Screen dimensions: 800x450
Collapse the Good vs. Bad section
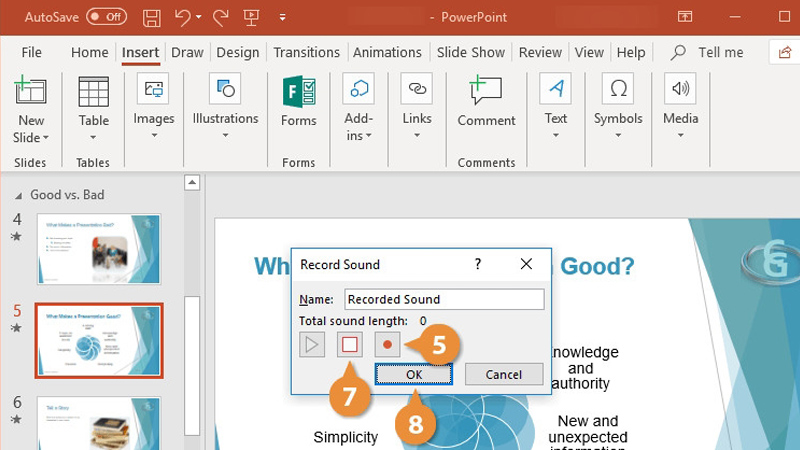coord(18,195)
